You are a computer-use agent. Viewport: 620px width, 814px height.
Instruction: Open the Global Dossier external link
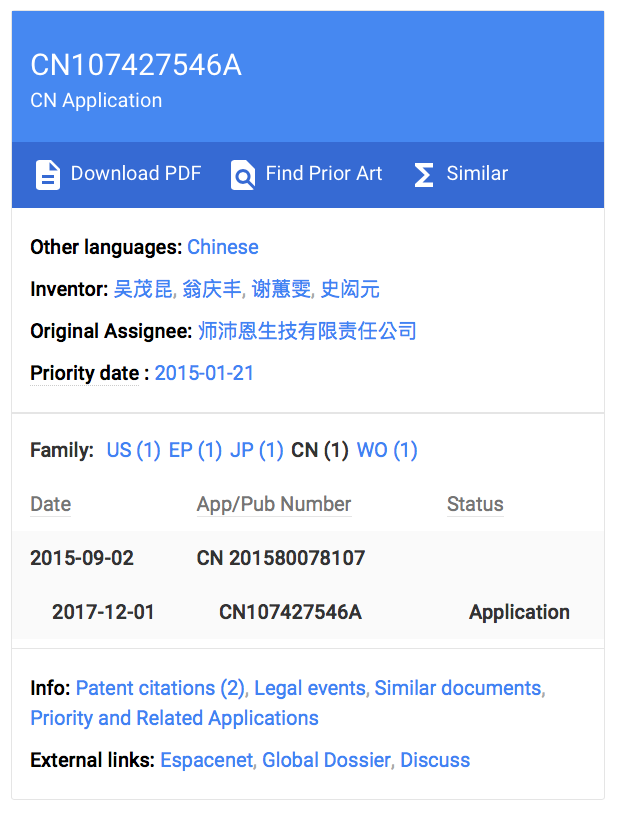point(326,760)
